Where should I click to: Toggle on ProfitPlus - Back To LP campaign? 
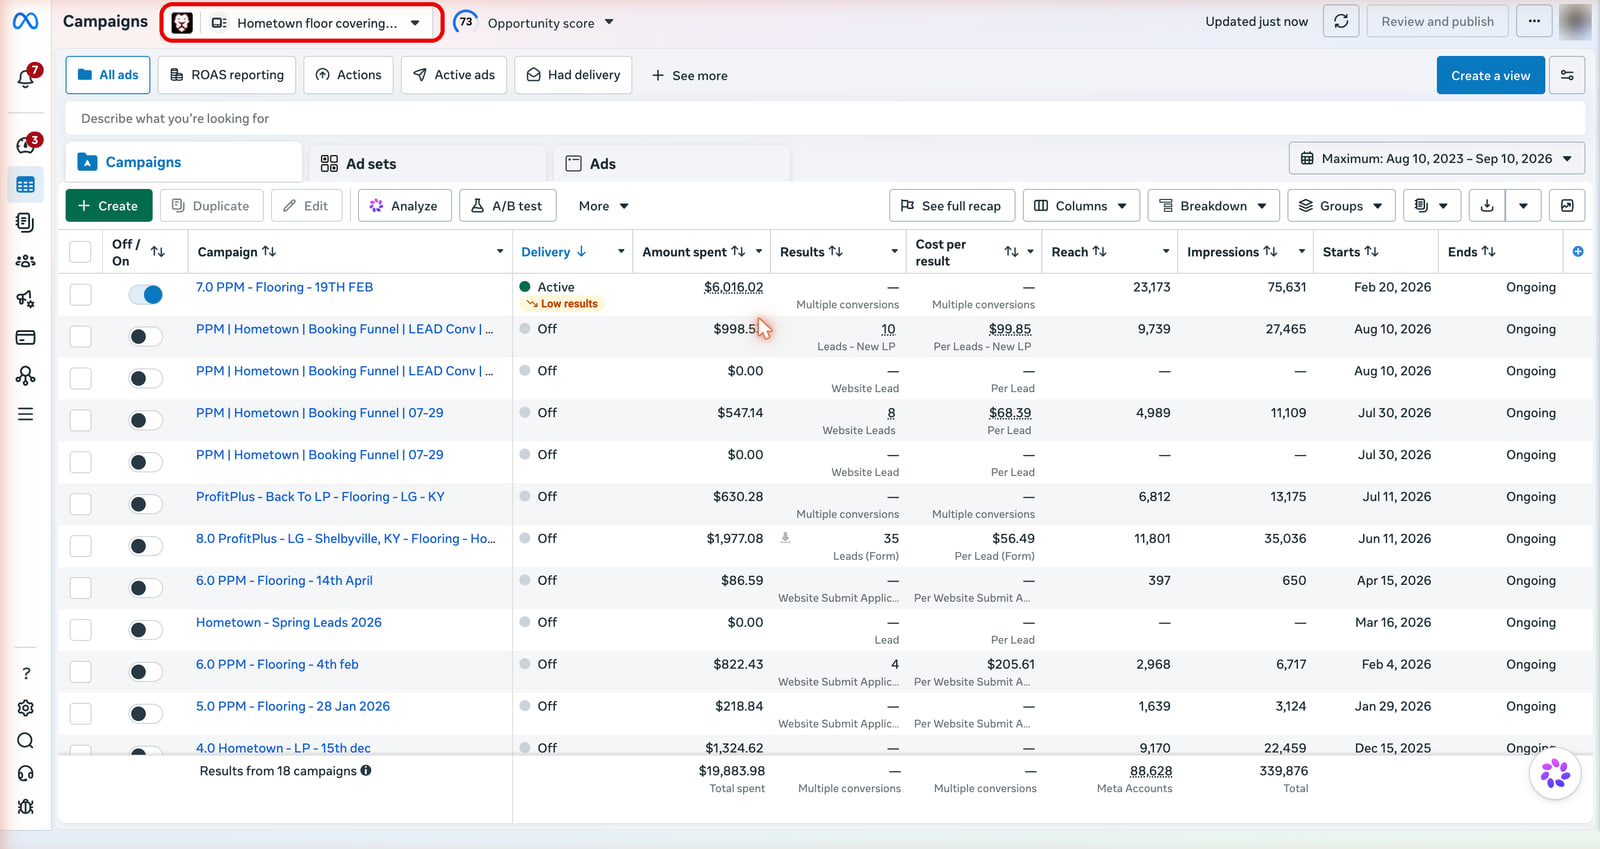point(145,504)
